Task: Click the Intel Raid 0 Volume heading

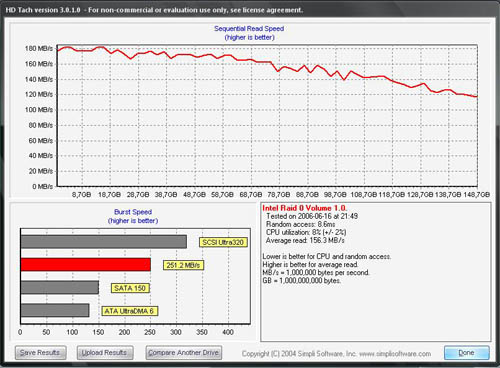Action: tap(304, 208)
